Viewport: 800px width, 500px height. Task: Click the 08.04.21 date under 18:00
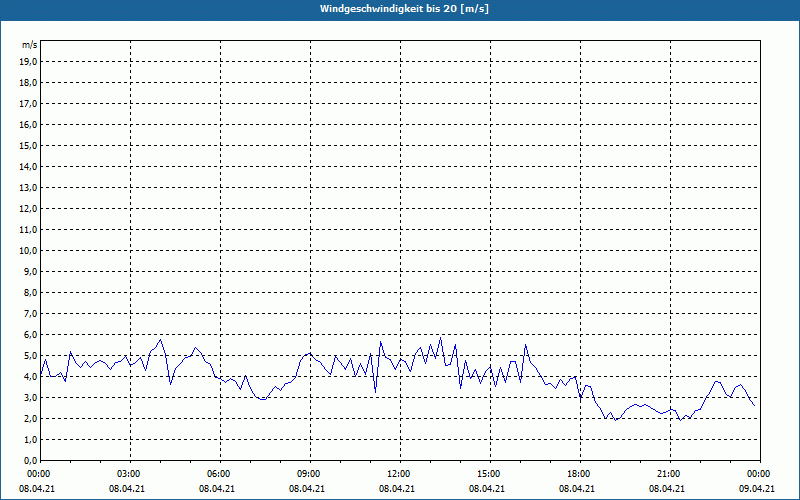coord(577,489)
